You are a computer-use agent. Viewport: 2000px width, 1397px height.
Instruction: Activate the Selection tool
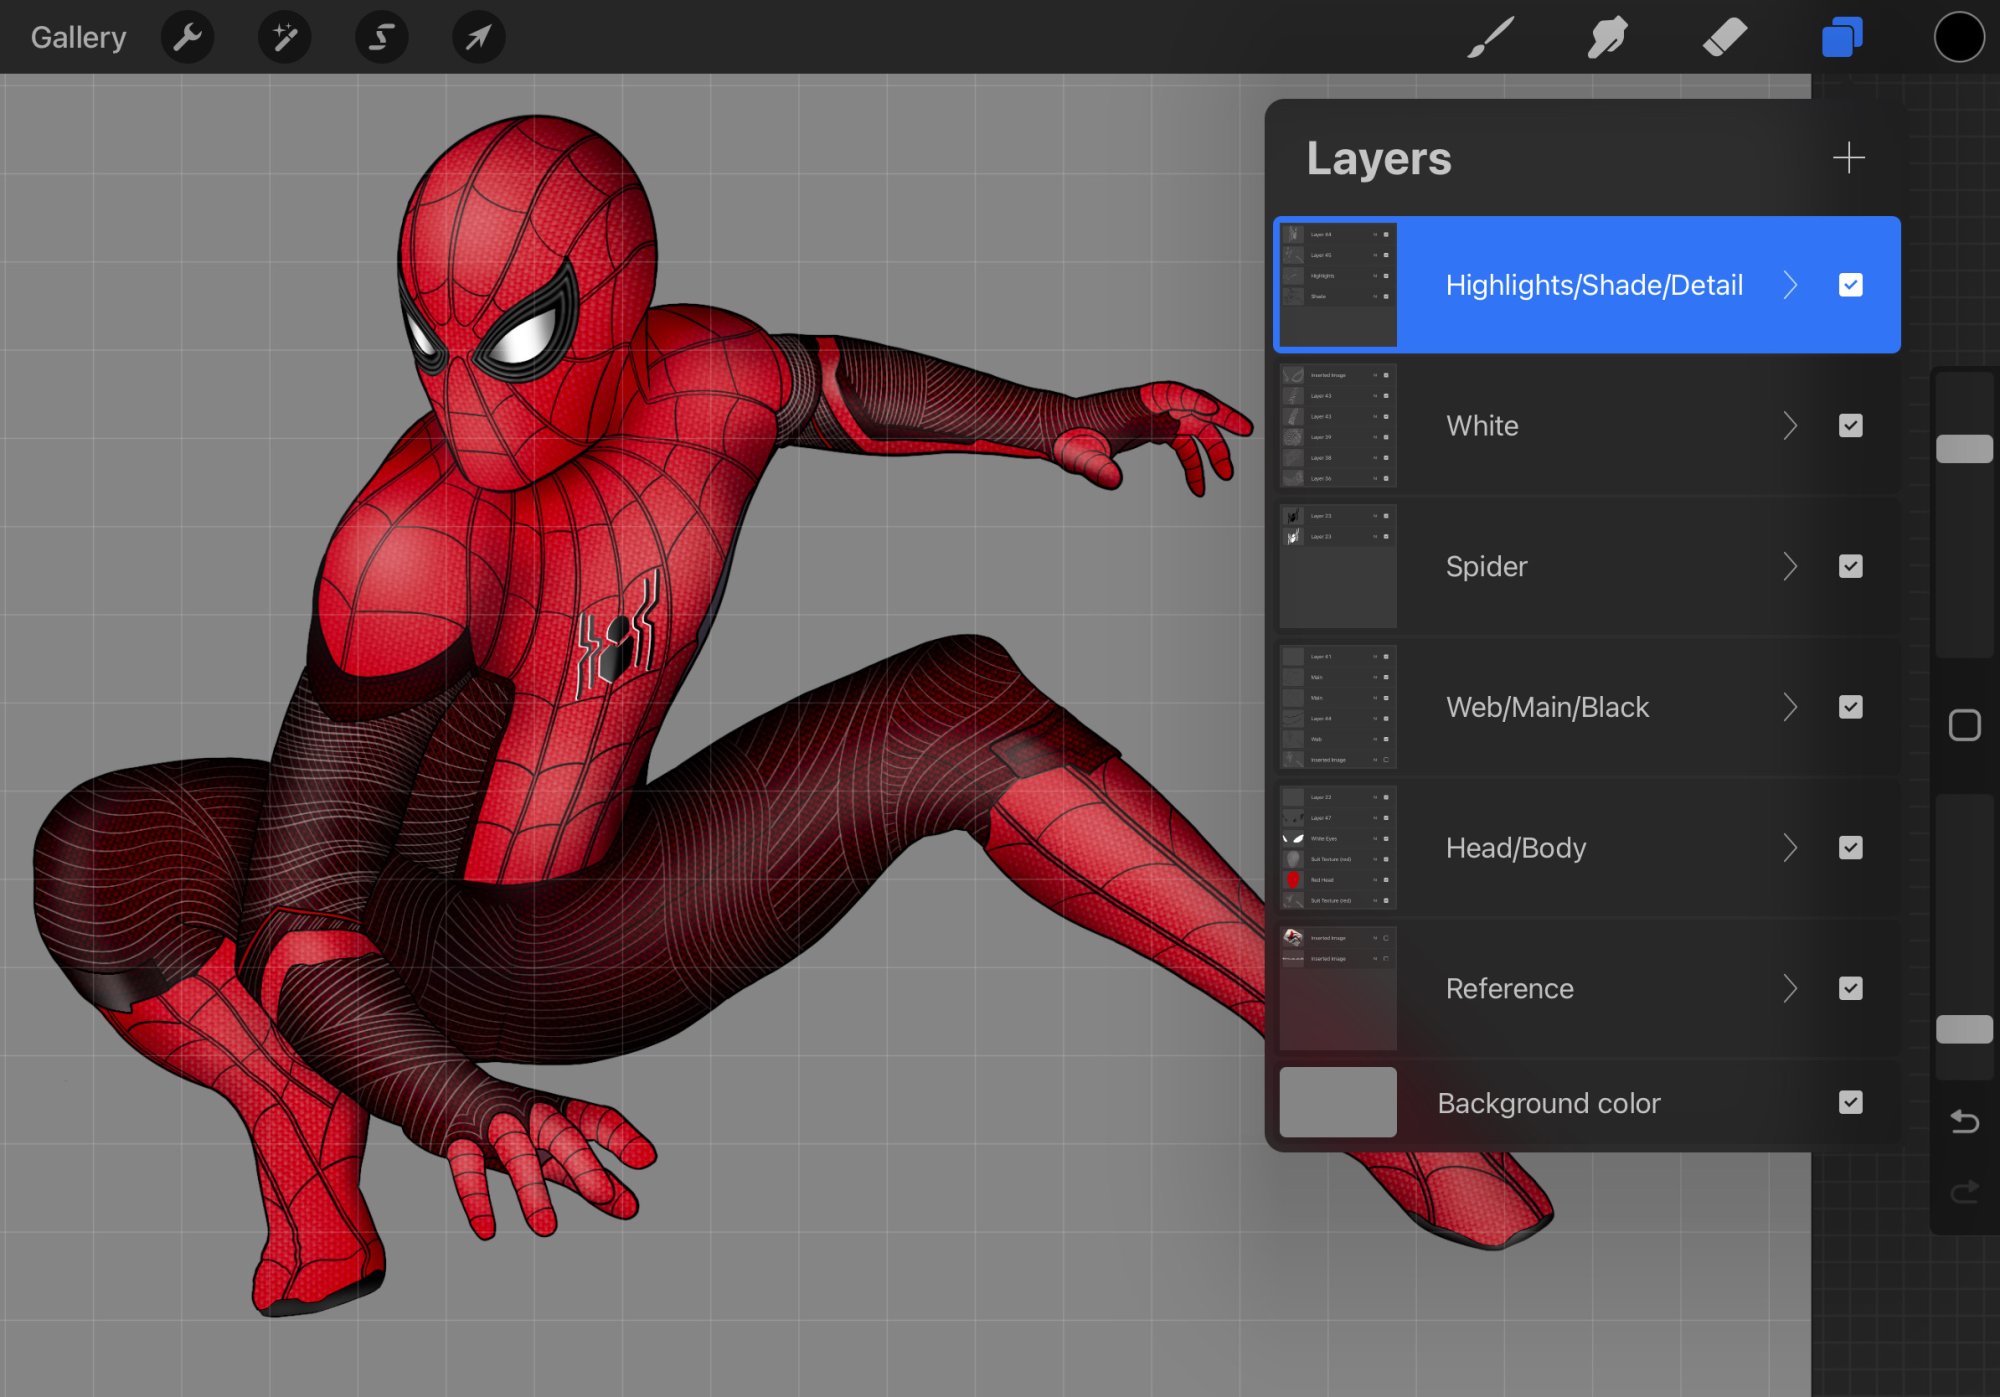tap(381, 38)
